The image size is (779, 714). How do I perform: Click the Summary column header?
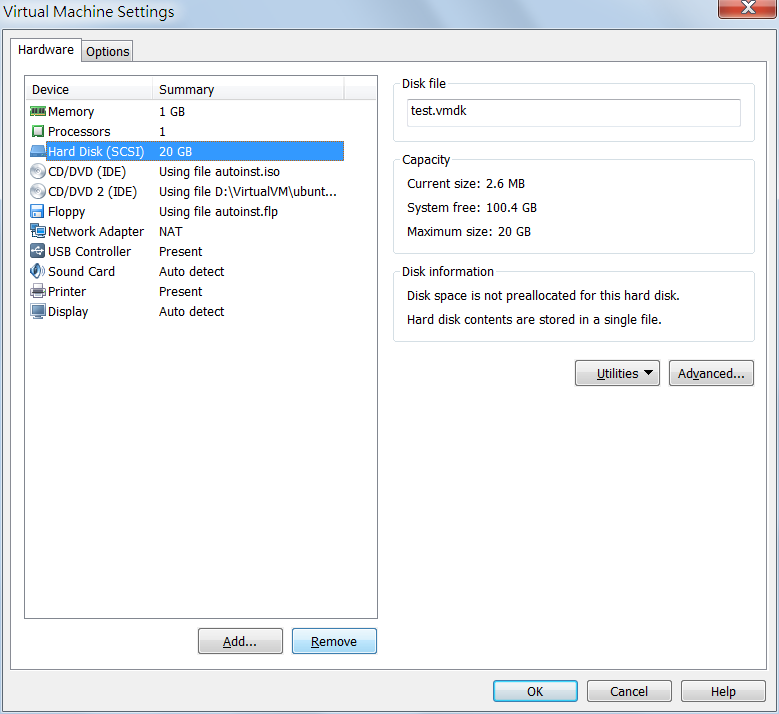coord(248,89)
